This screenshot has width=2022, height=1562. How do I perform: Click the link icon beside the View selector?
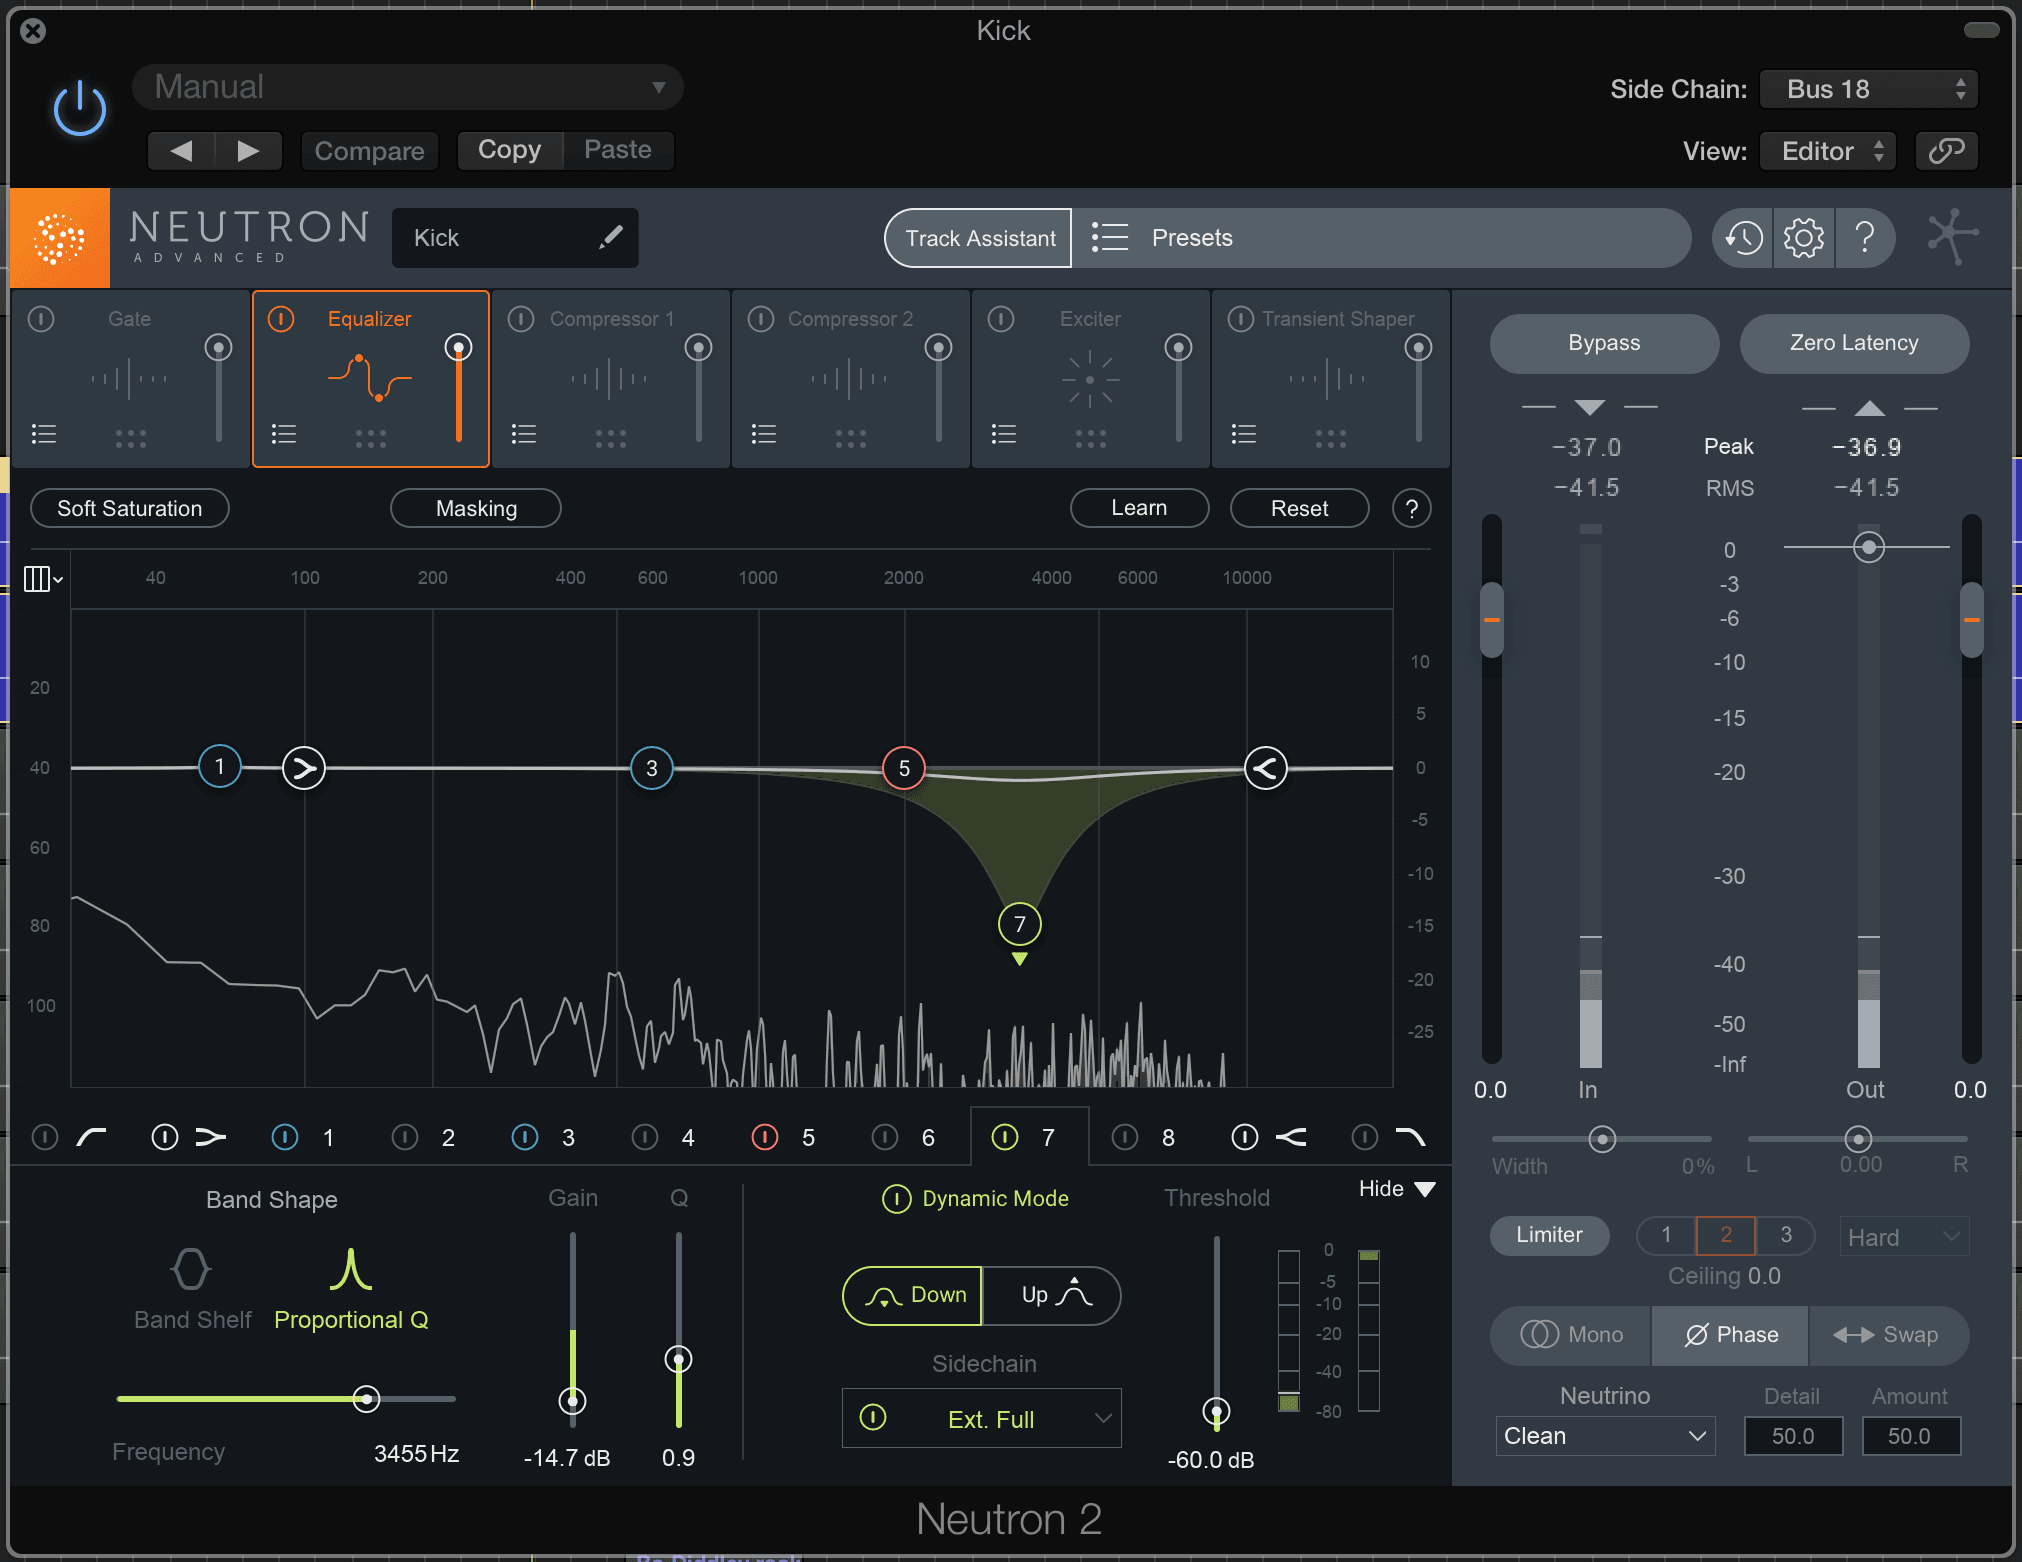[1946, 151]
